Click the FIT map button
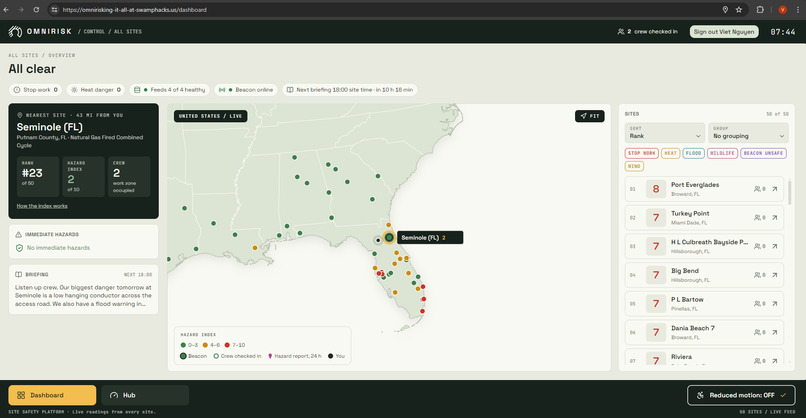The height and width of the screenshot is (418, 806). [590, 116]
